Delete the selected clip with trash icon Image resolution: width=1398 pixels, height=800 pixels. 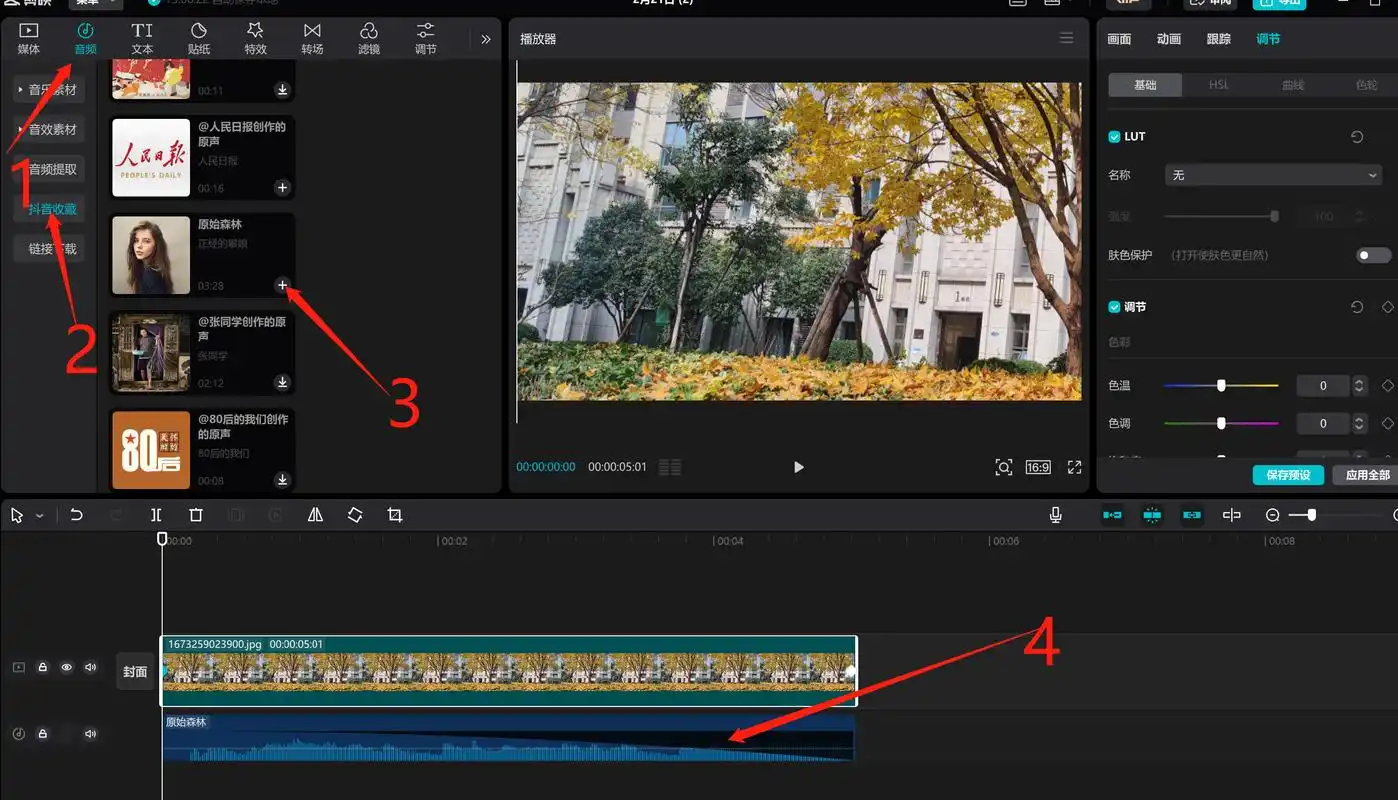coord(196,515)
